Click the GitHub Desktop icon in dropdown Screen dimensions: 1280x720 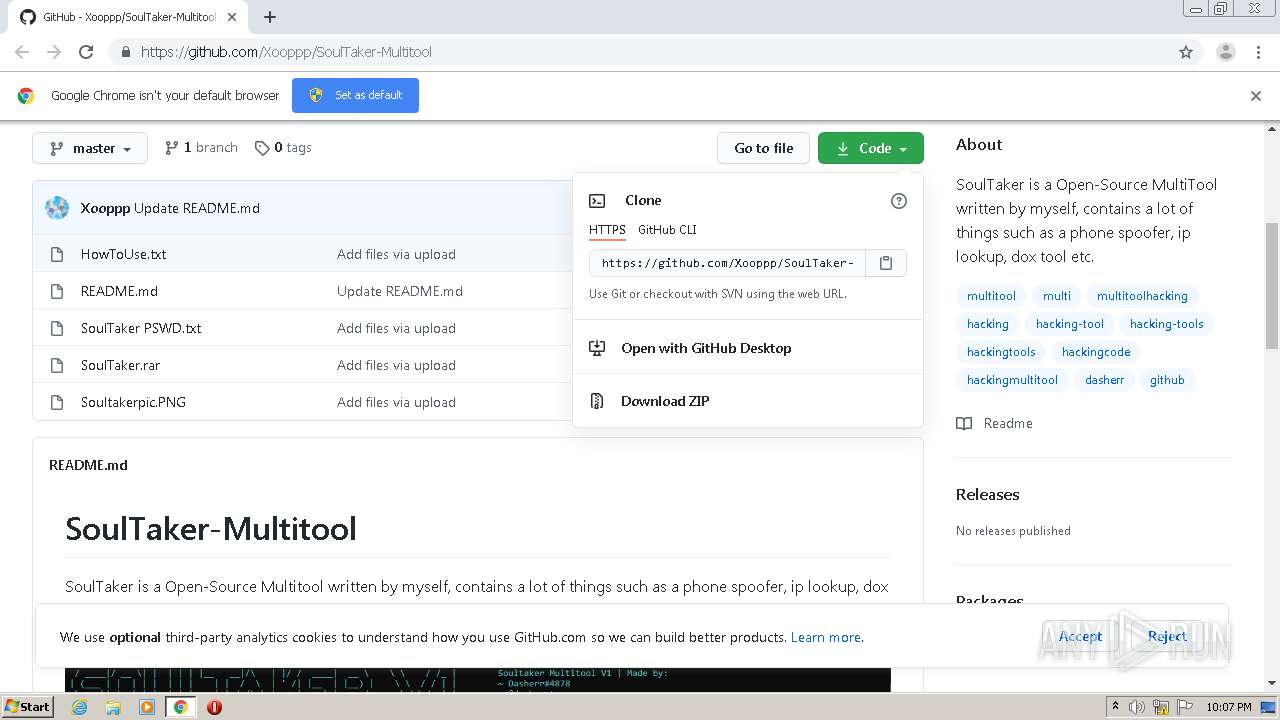597,348
